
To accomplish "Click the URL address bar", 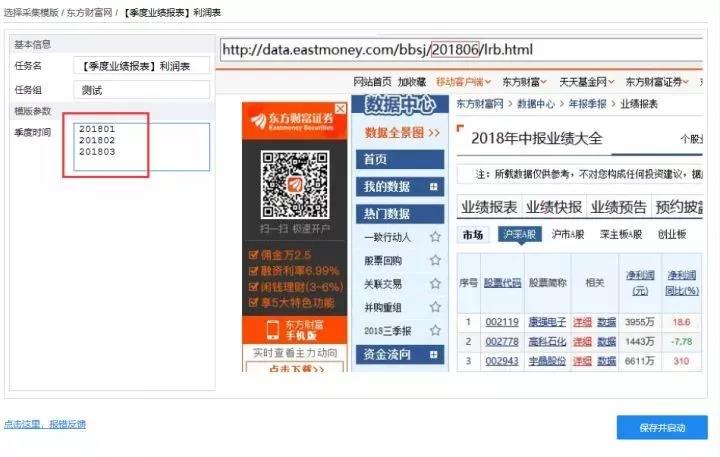I will click(461, 50).
